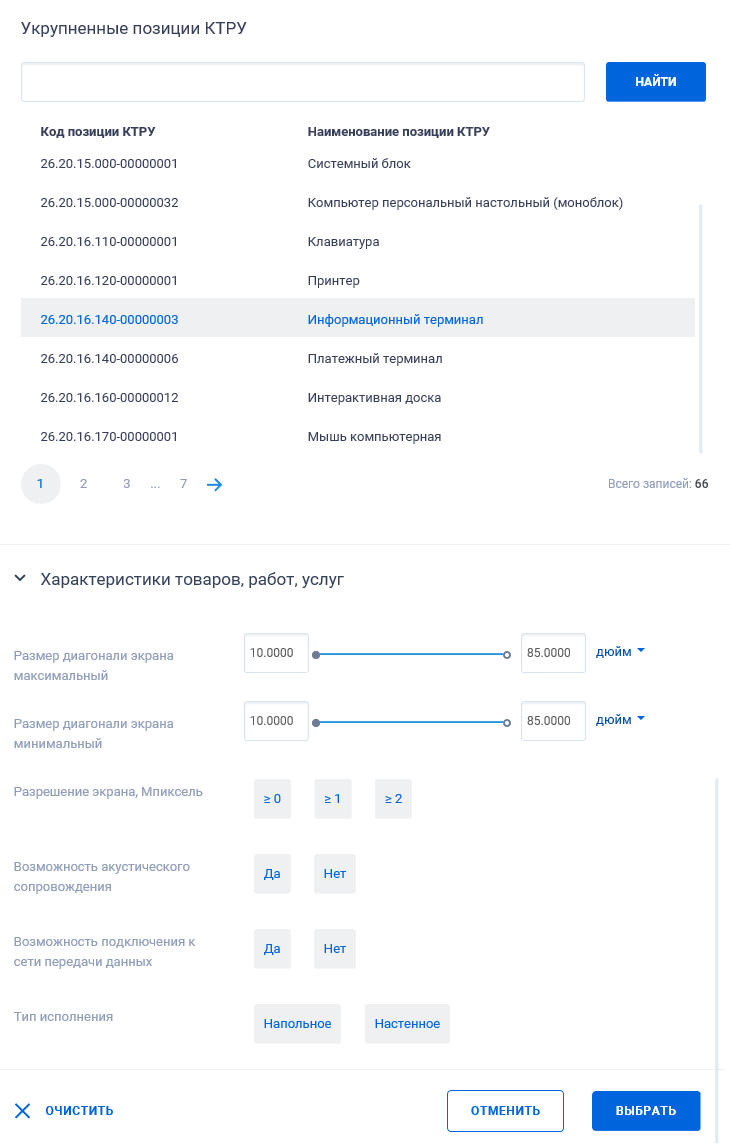Select the Мышь компьютерная row

pos(358,437)
